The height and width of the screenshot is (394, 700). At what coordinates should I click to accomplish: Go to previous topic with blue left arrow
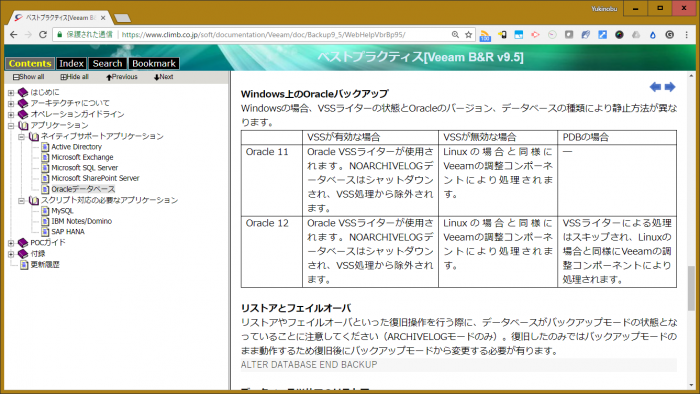[x=655, y=87]
